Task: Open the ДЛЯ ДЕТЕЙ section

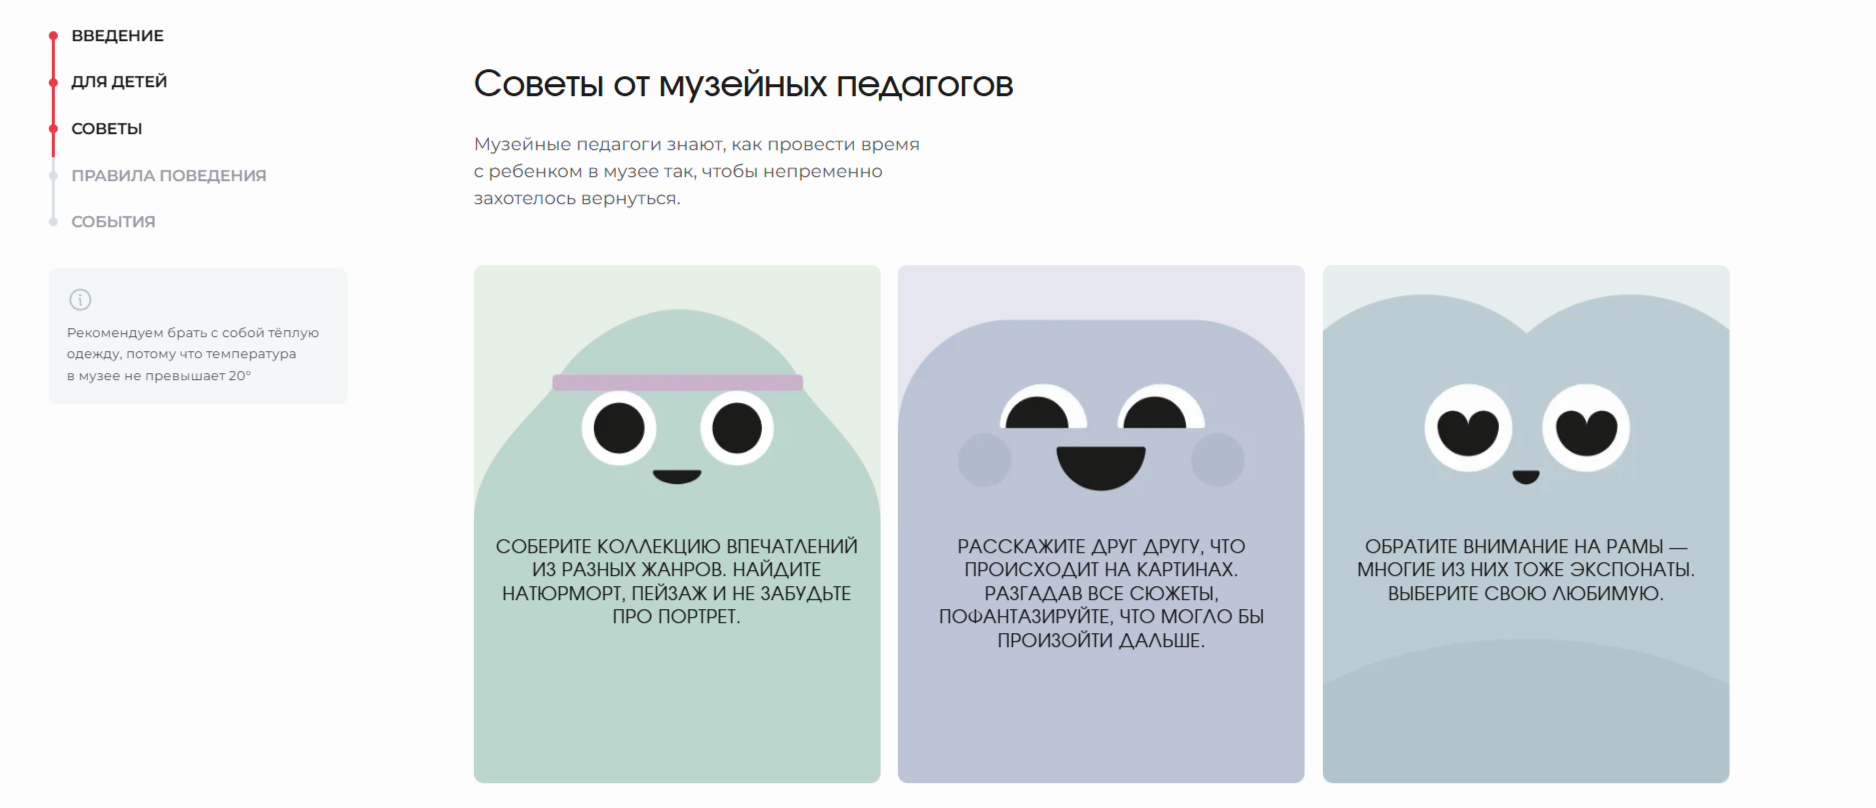Action: tap(119, 82)
